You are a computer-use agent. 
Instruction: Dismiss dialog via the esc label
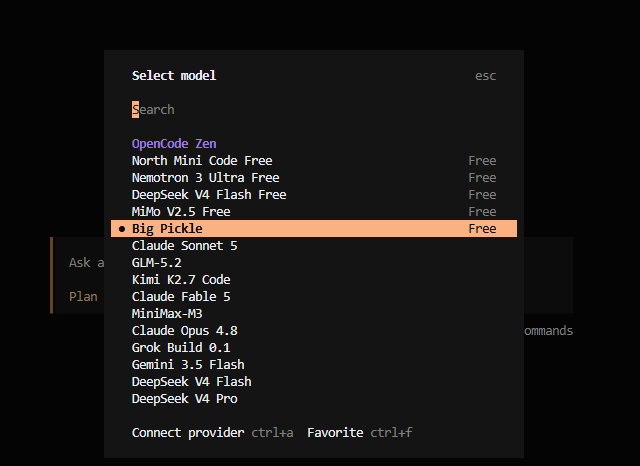click(485, 76)
